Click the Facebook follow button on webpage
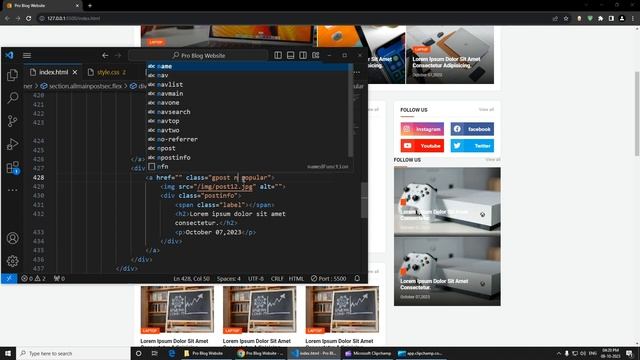This screenshot has width=640, height=360. pos(472,129)
